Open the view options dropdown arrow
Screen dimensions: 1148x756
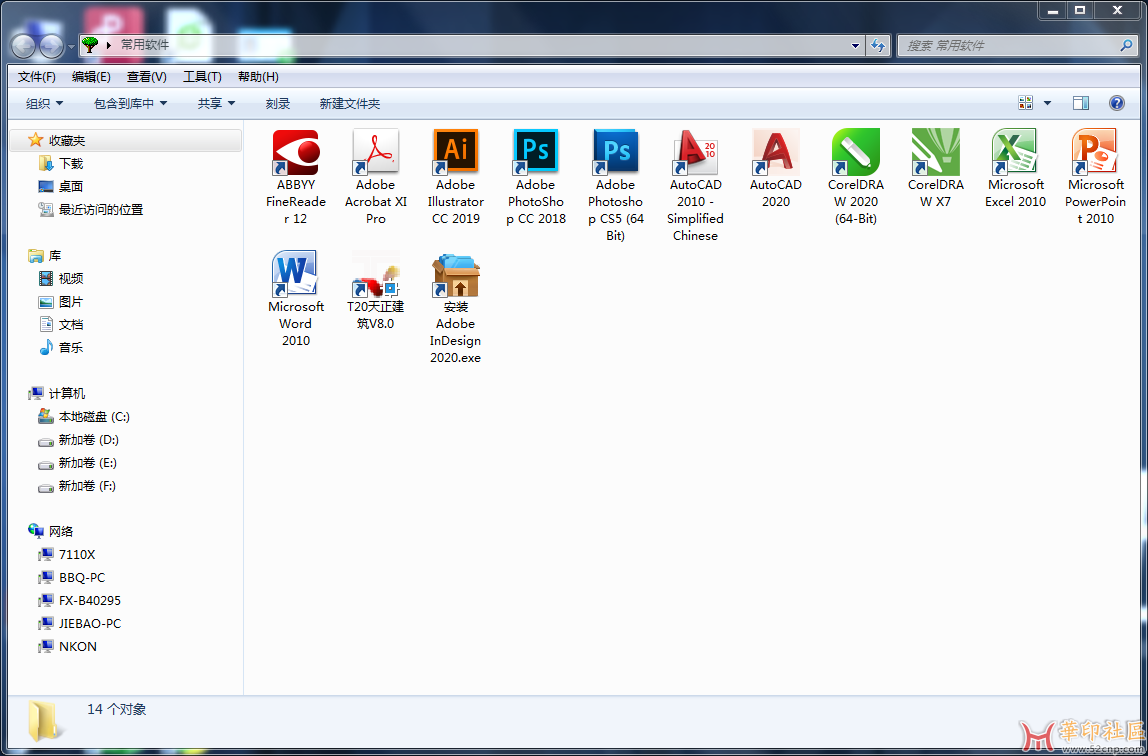click(1047, 103)
